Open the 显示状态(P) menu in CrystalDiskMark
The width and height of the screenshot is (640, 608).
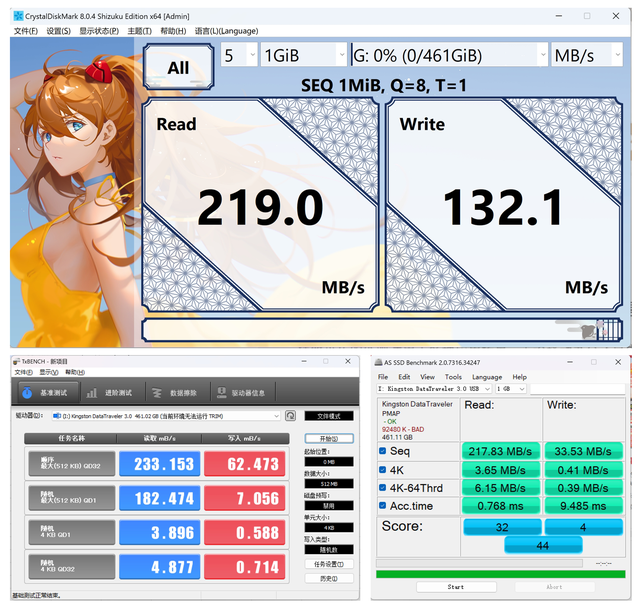pos(99,31)
